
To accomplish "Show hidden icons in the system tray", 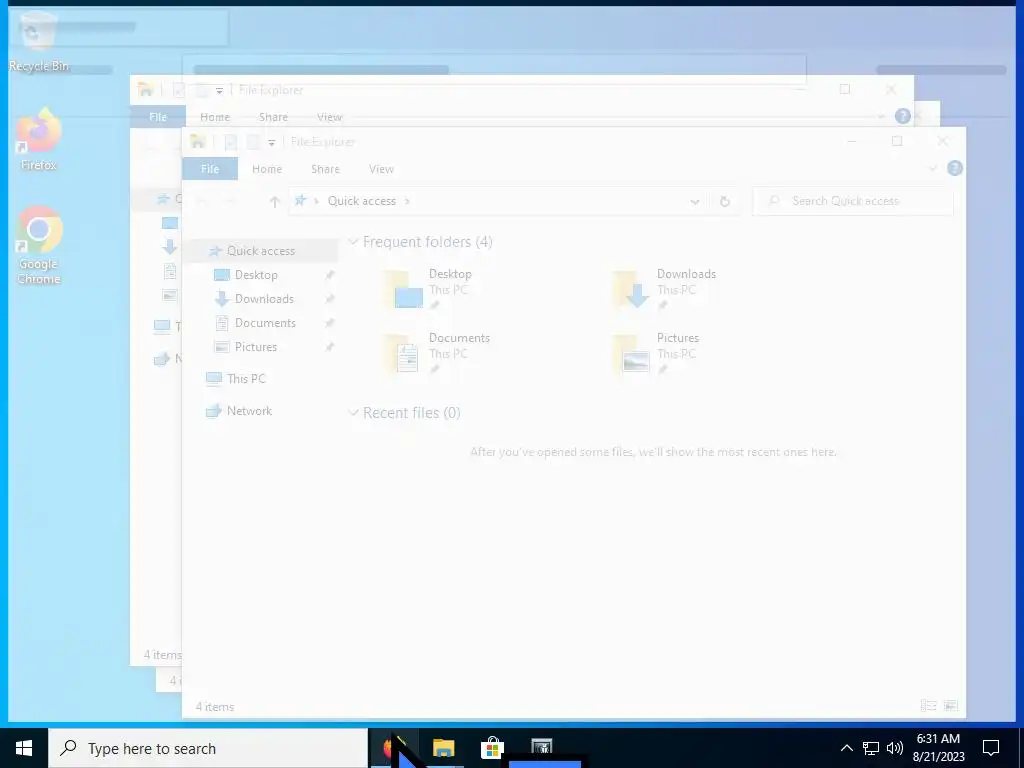I will pos(846,748).
